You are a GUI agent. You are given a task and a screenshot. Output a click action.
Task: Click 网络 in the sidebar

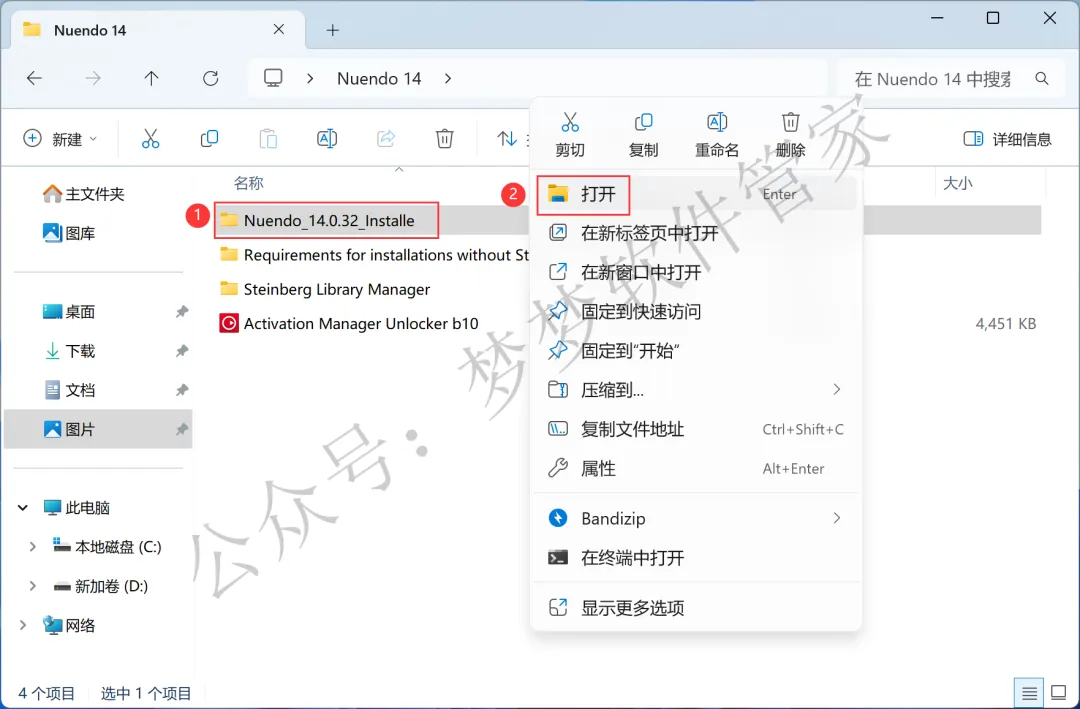point(69,626)
